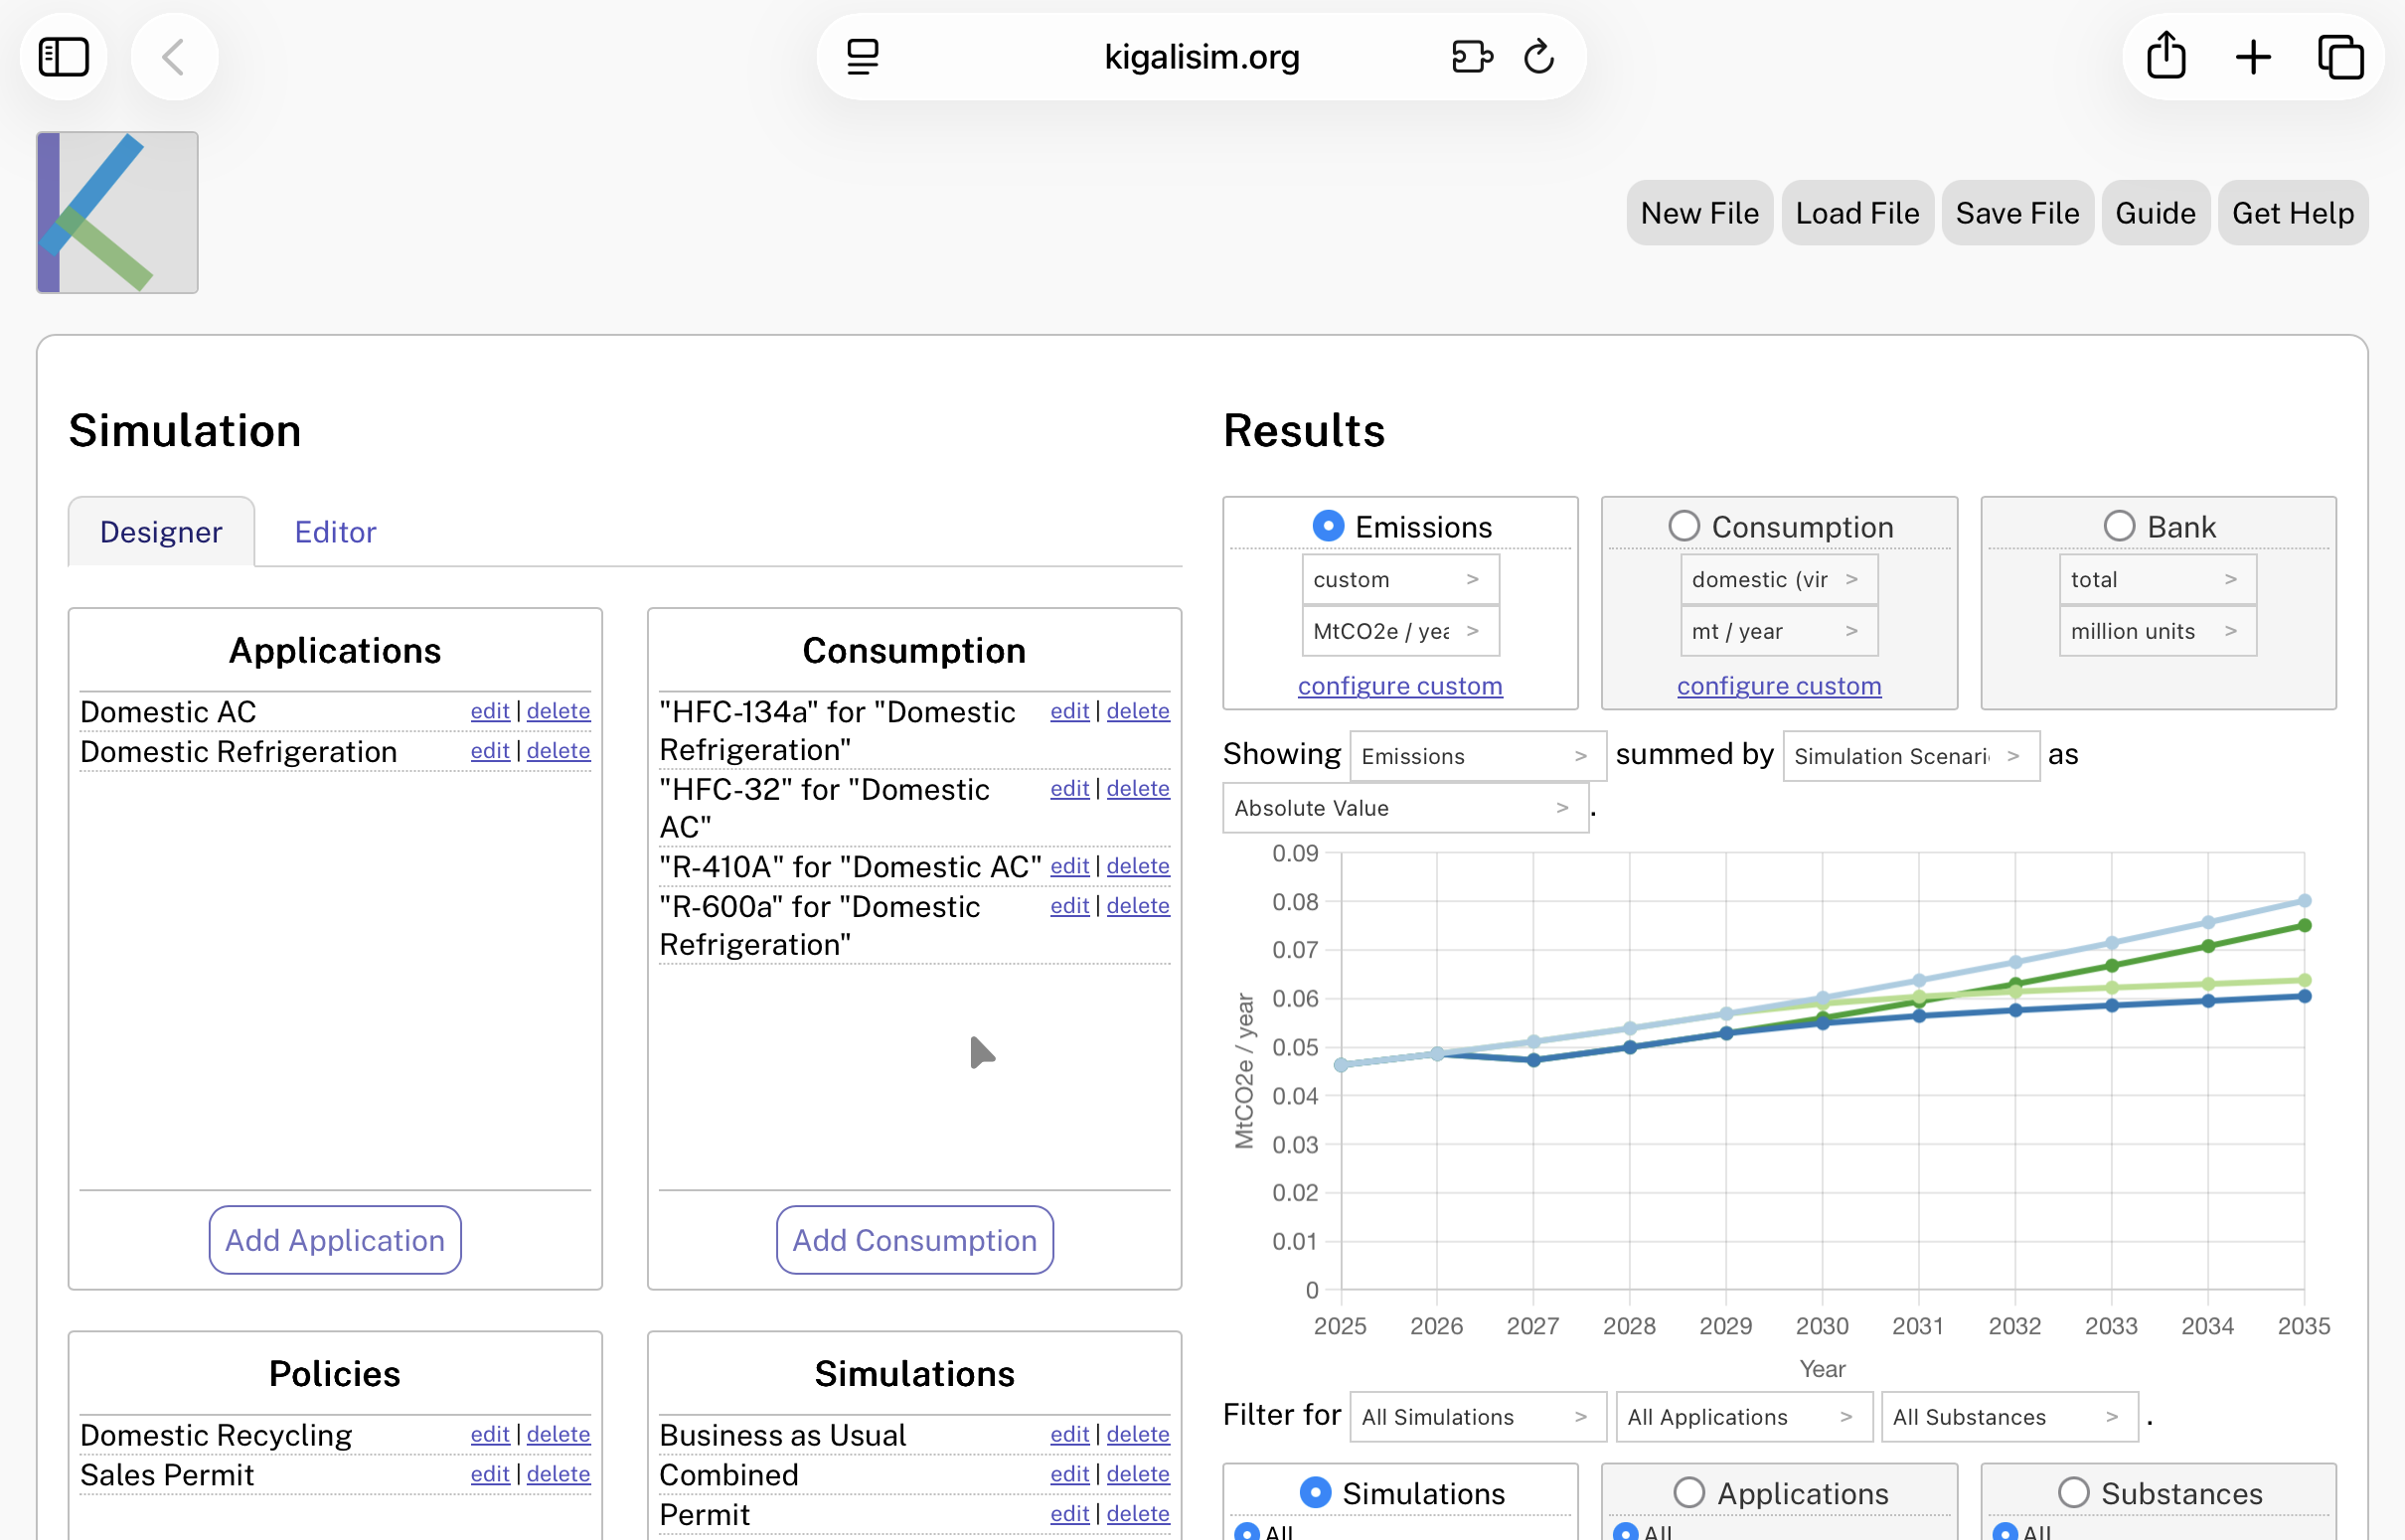The width and height of the screenshot is (2405, 1540).
Task: Show the tab overview
Action: (2341, 57)
